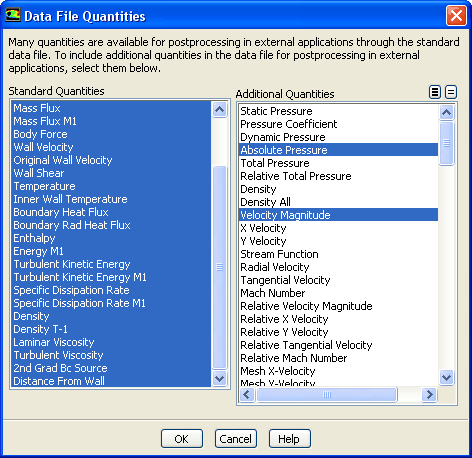Click the Additional Quantities vertical scrollbar thumb
The height and width of the screenshot is (458, 472).
click(447, 143)
